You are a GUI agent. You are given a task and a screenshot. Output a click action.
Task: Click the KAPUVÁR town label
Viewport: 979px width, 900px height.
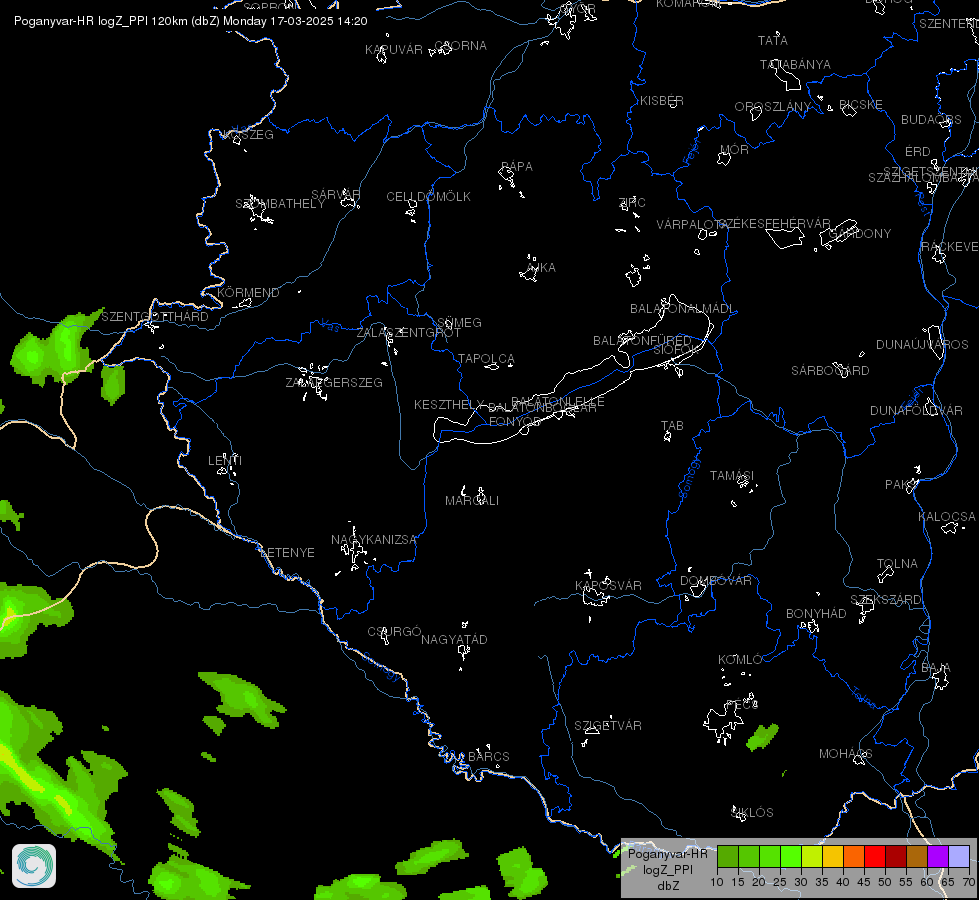pyautogui.click(x=394, y=50)
